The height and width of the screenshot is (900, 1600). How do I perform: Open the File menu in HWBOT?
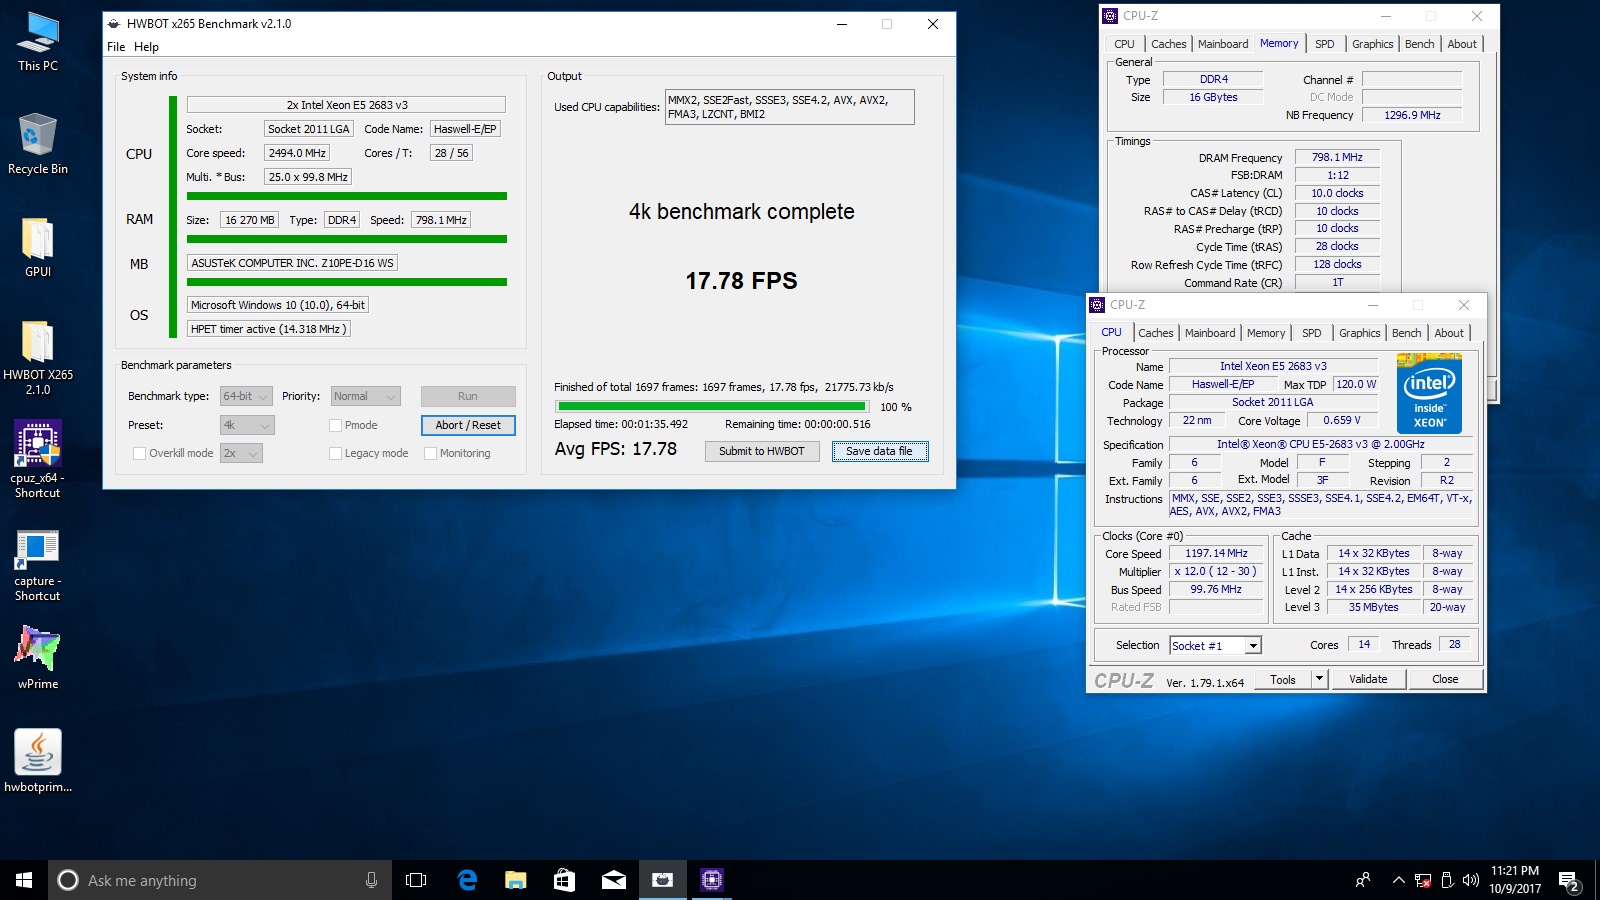click(116, 47)
